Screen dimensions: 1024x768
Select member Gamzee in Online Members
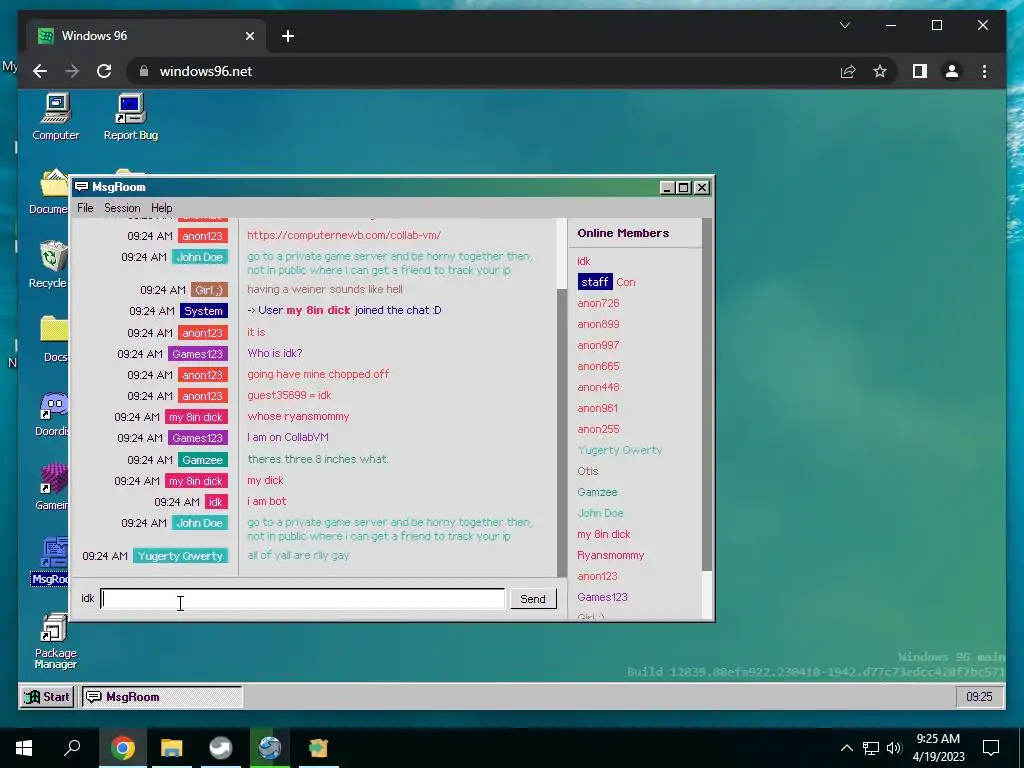[597, 492]
